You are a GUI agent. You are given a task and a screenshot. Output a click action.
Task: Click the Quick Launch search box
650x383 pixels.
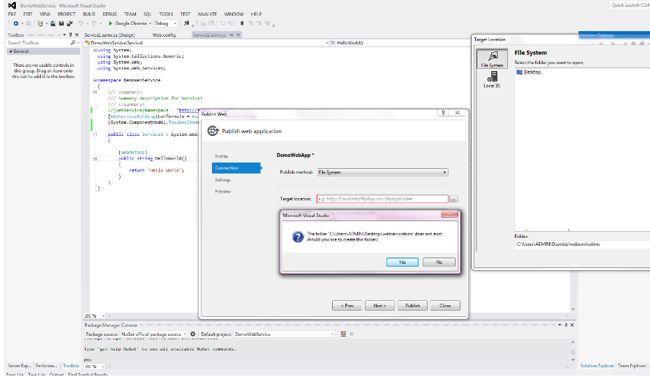630,5
